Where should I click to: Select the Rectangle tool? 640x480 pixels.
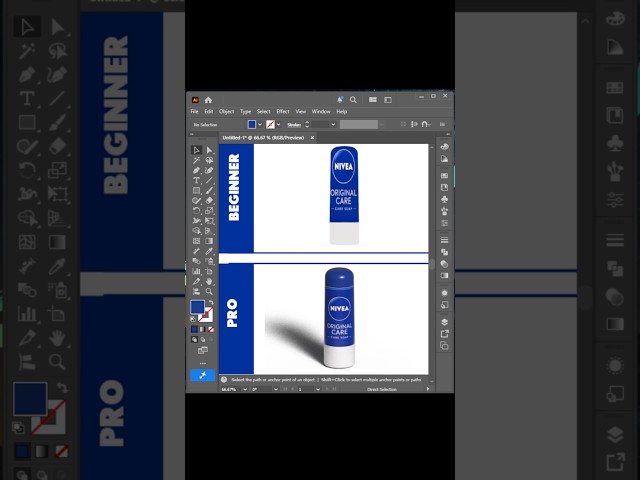pos(196,191)
